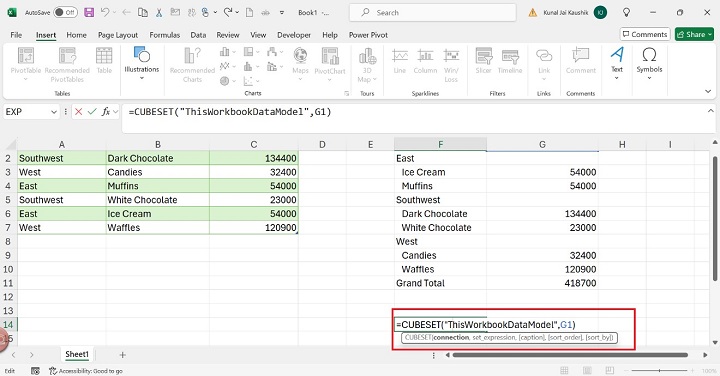Screen dimensions: 720x376
Task: Click the Save icon in quick access toolbar
Action: point(89,12)
